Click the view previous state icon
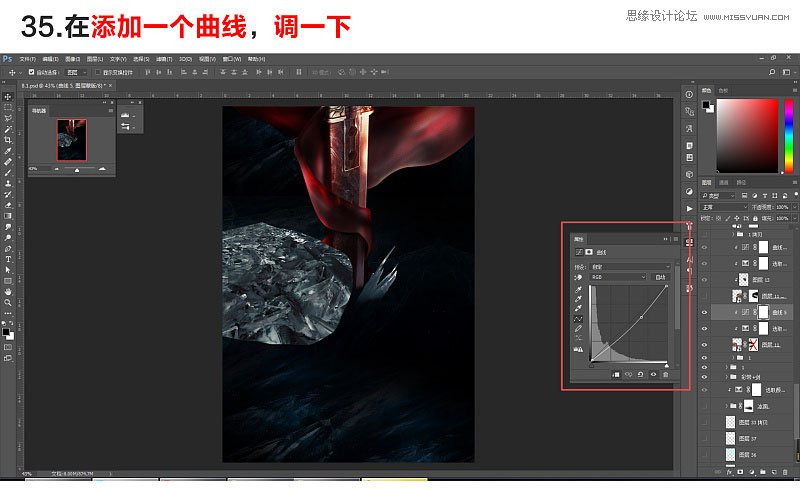 [x=628, y=375]
